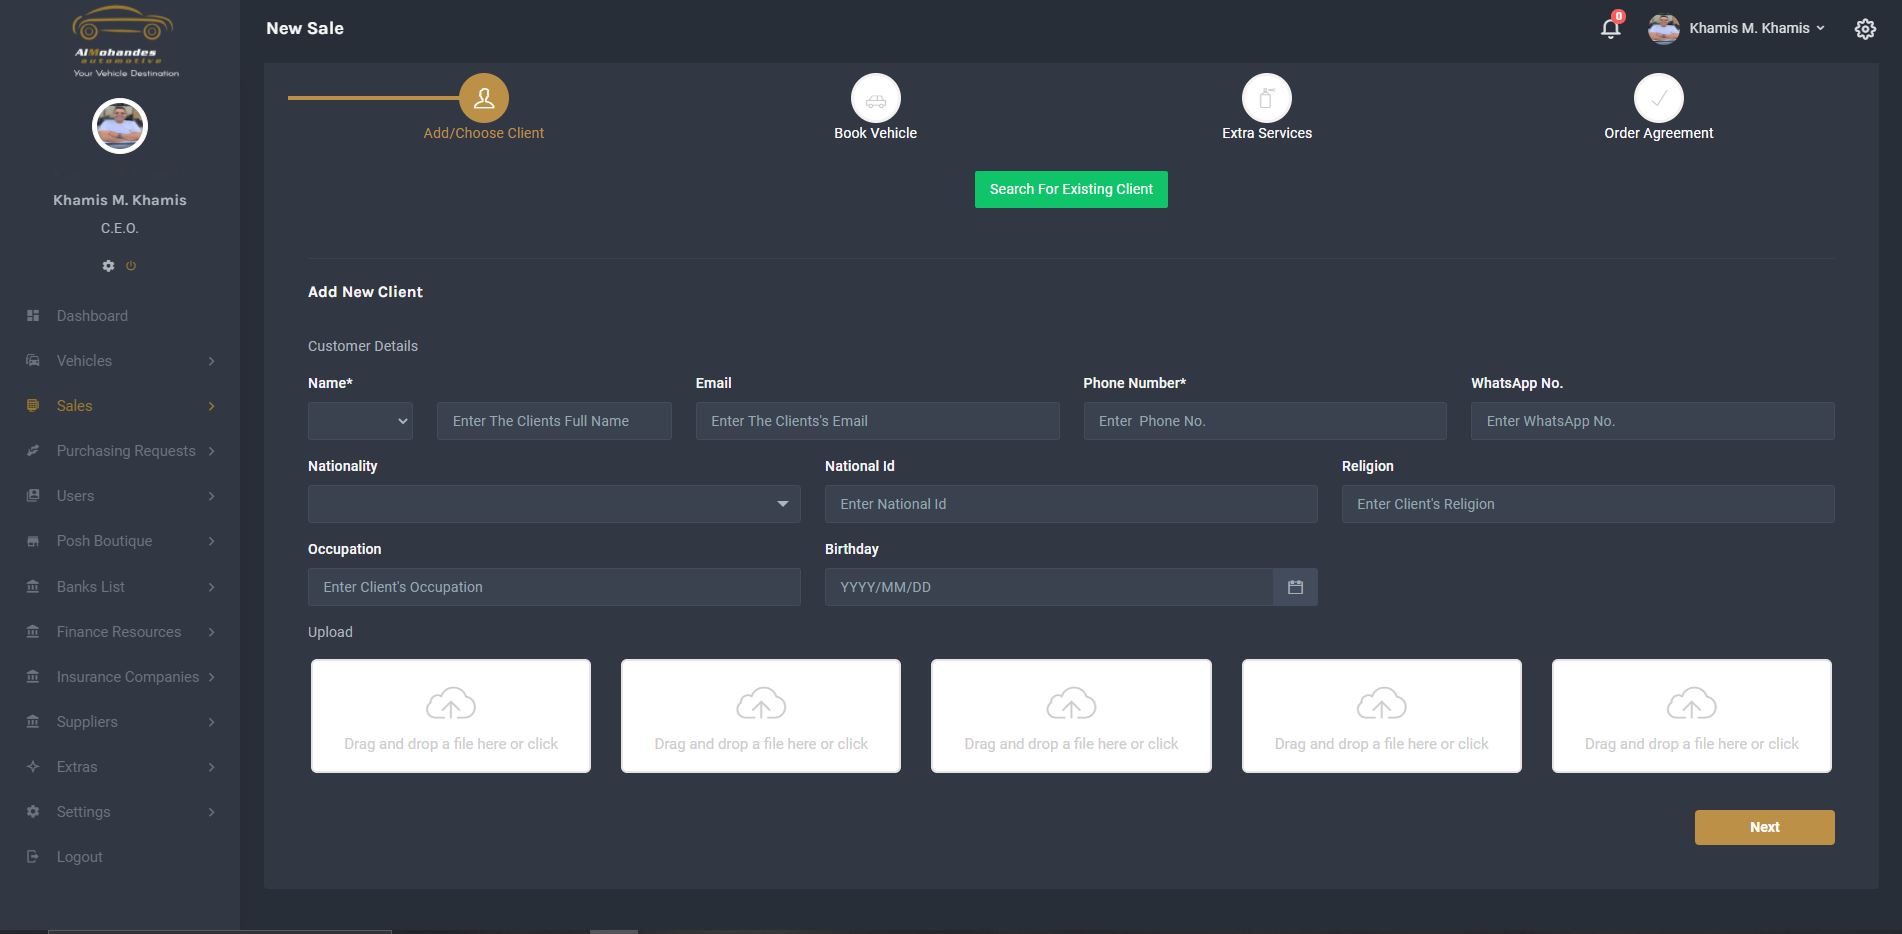This screenshot has width=1902, height=934.
Task: Expand the Posh Boutique chevron
Action: [211, 541]
